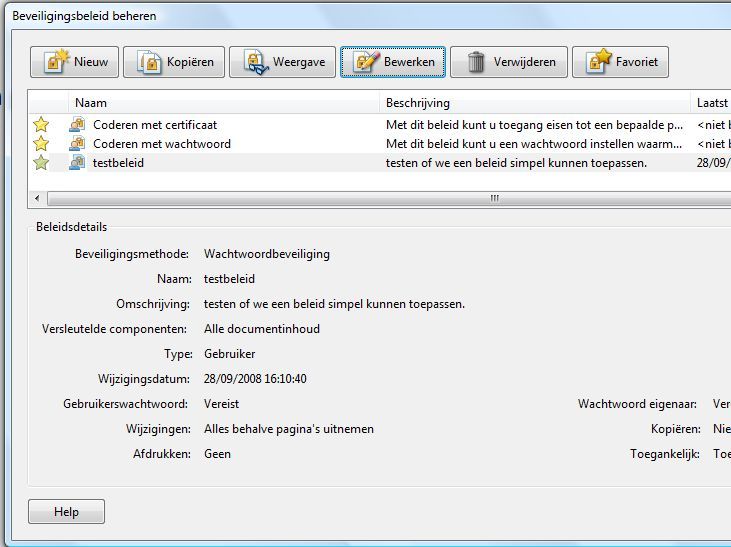Toggle favorite star for Coderen met wachtwoord

click(41, 144)
